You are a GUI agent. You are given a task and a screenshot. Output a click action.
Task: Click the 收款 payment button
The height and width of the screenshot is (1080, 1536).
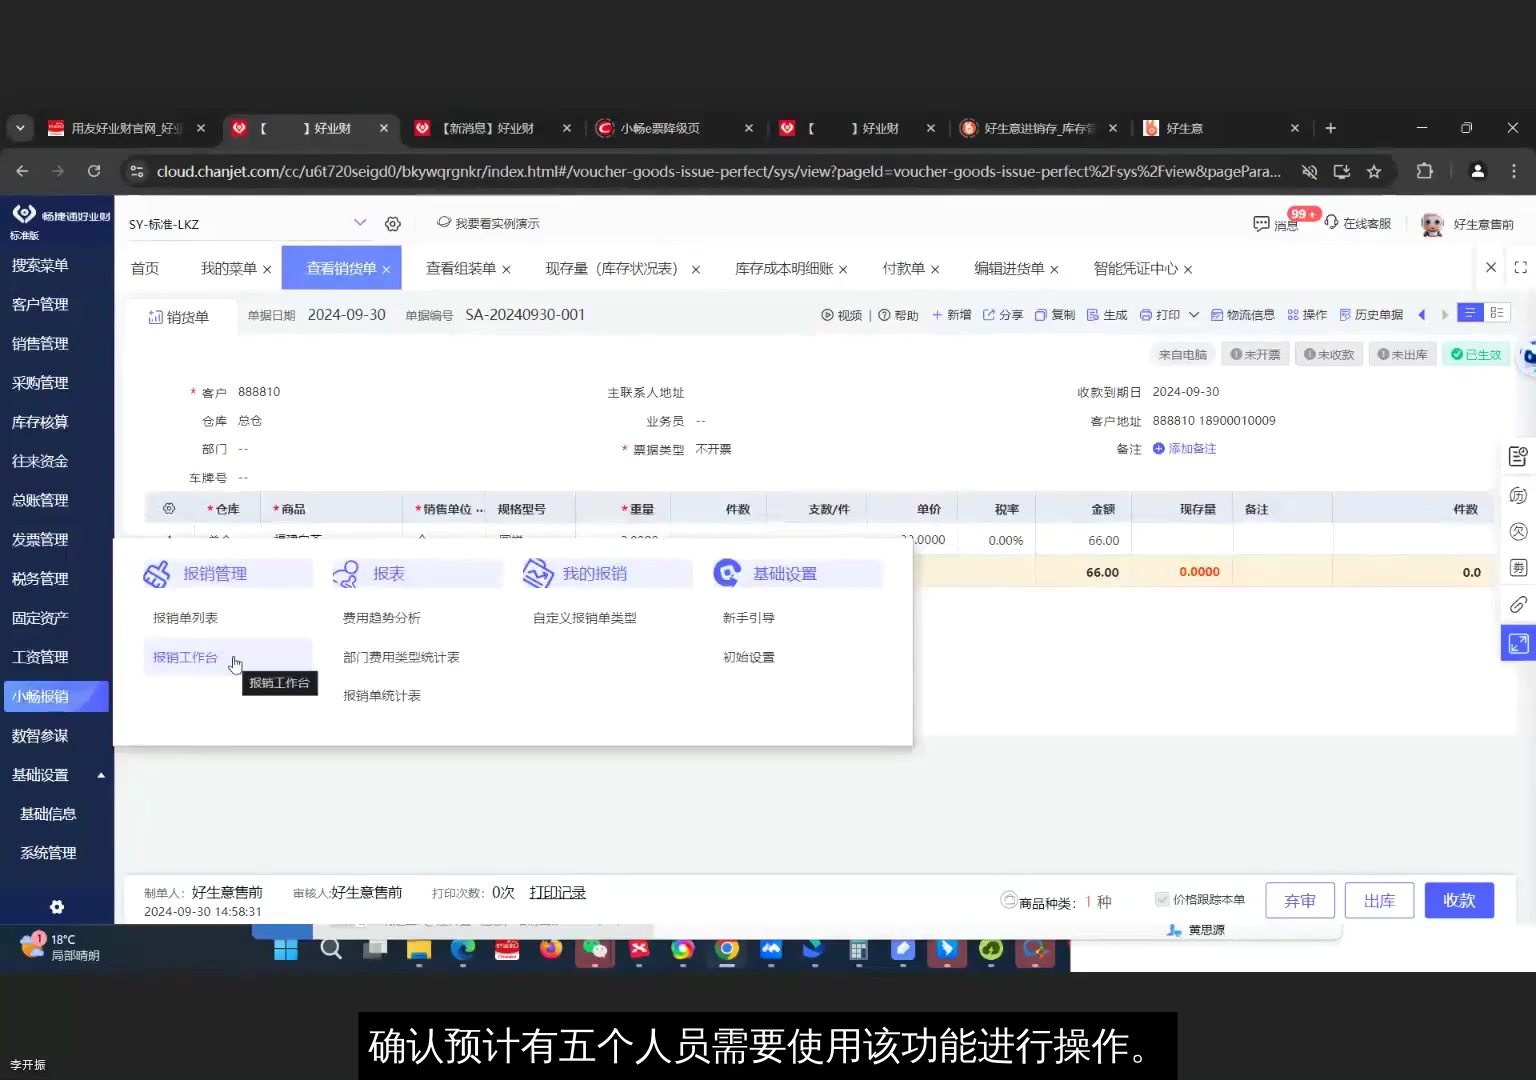1459,900
